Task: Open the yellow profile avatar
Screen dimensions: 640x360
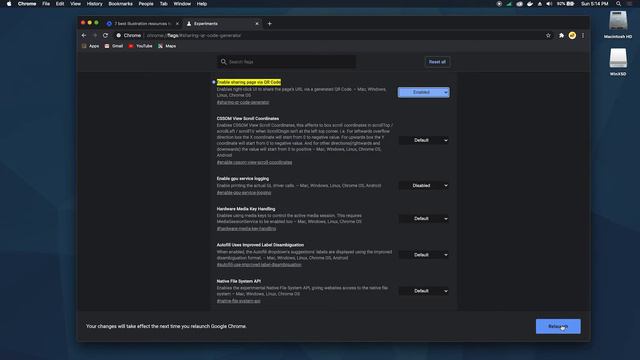Action: point(572,36)
